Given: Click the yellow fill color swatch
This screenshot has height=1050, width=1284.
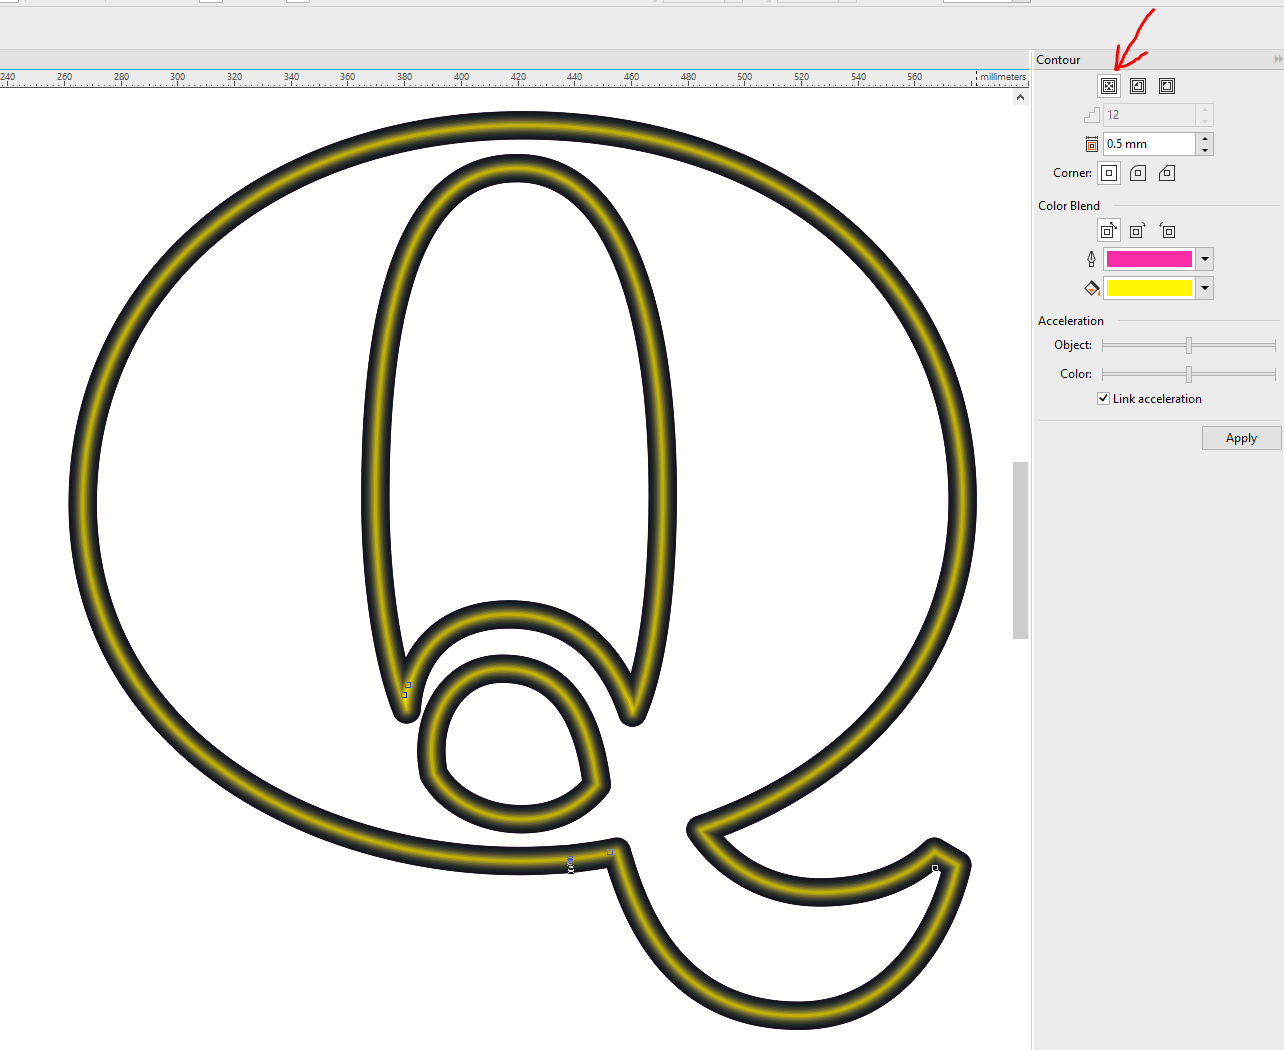Looking at the screenshot, I should (1149, 288).
